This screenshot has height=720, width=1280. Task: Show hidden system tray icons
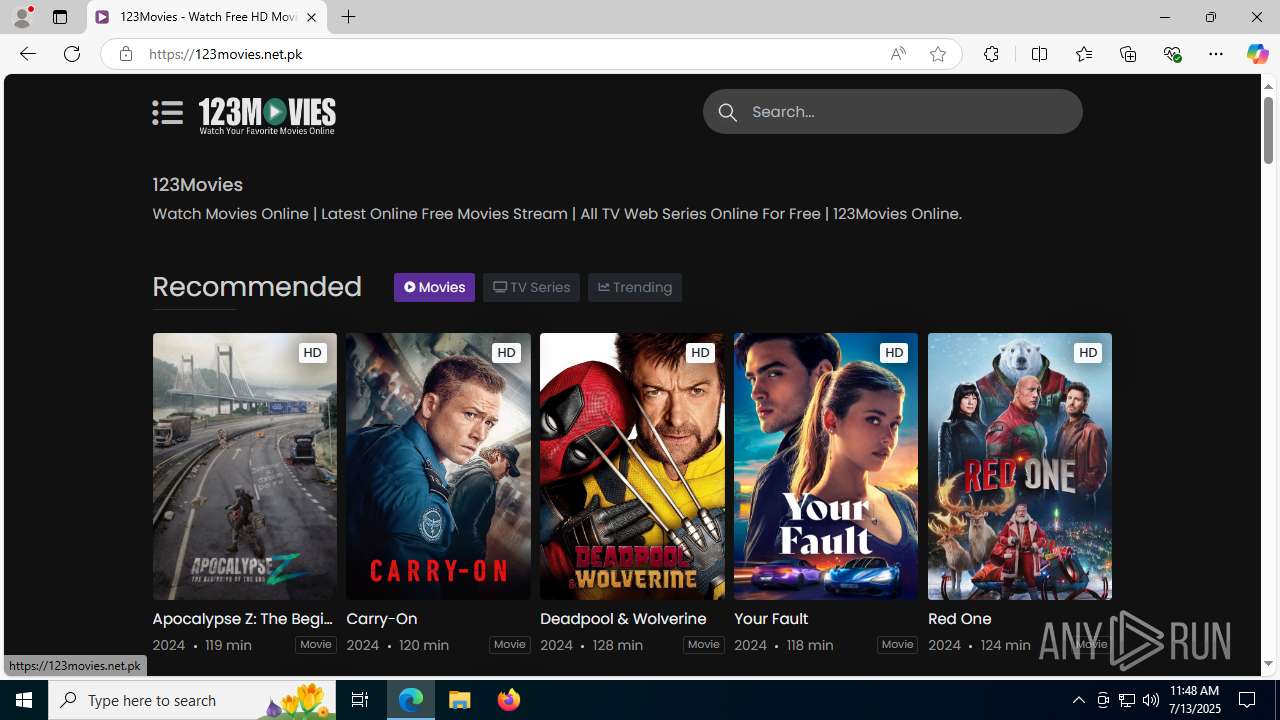1078,700
